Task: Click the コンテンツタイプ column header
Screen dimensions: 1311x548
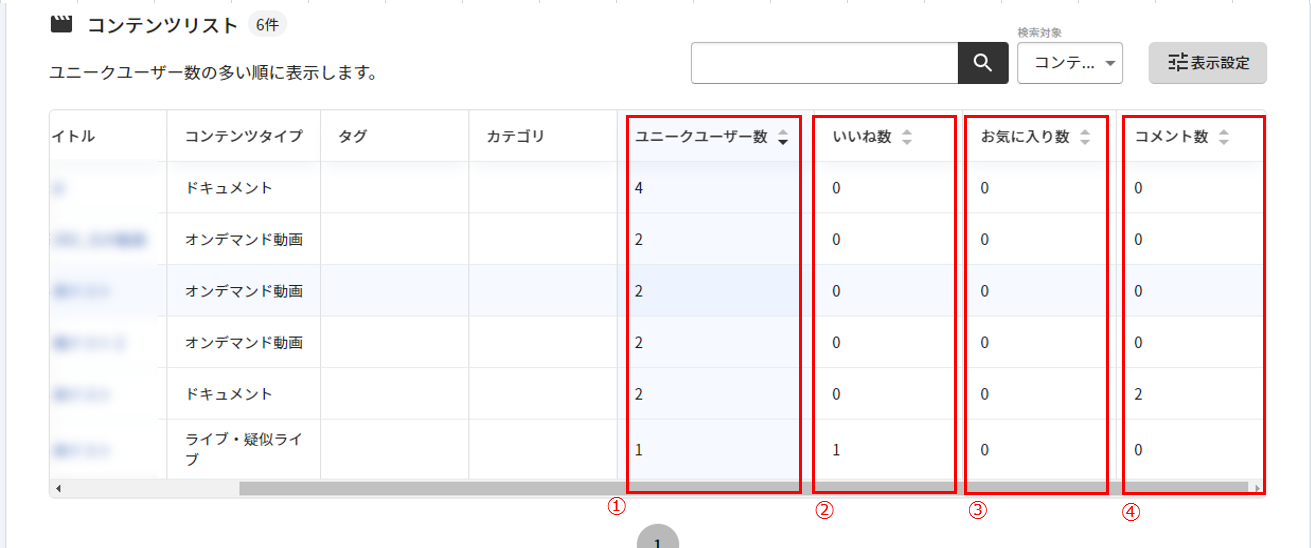Action: coord(243,137)
